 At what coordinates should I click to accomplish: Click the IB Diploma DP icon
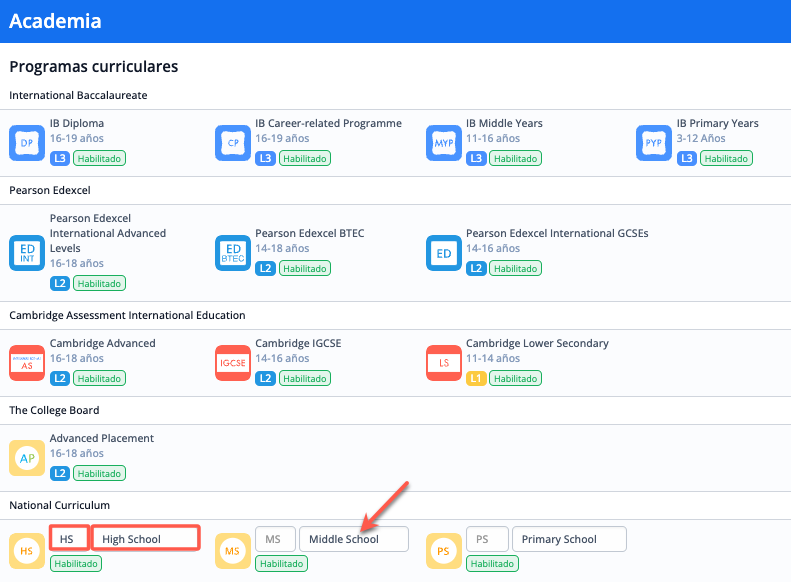coord(27,143)
